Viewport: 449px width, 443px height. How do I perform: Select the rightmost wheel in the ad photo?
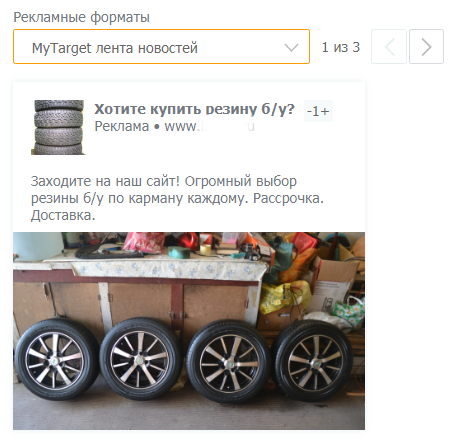[313, 361]
